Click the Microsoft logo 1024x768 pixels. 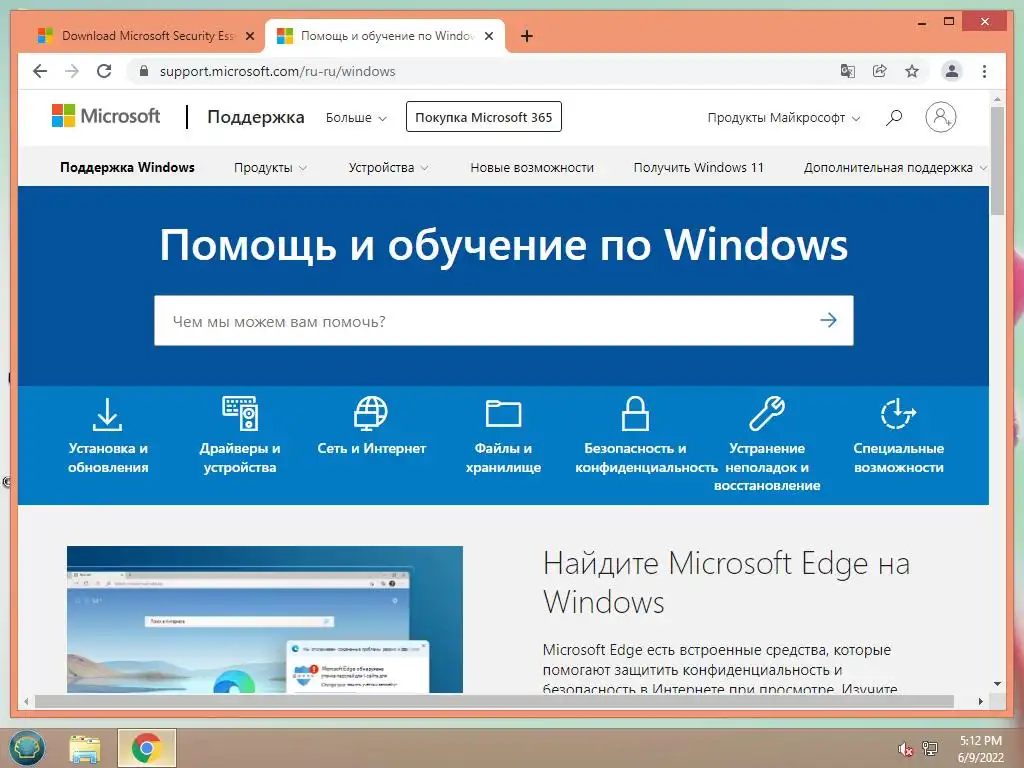click(106, 116)
